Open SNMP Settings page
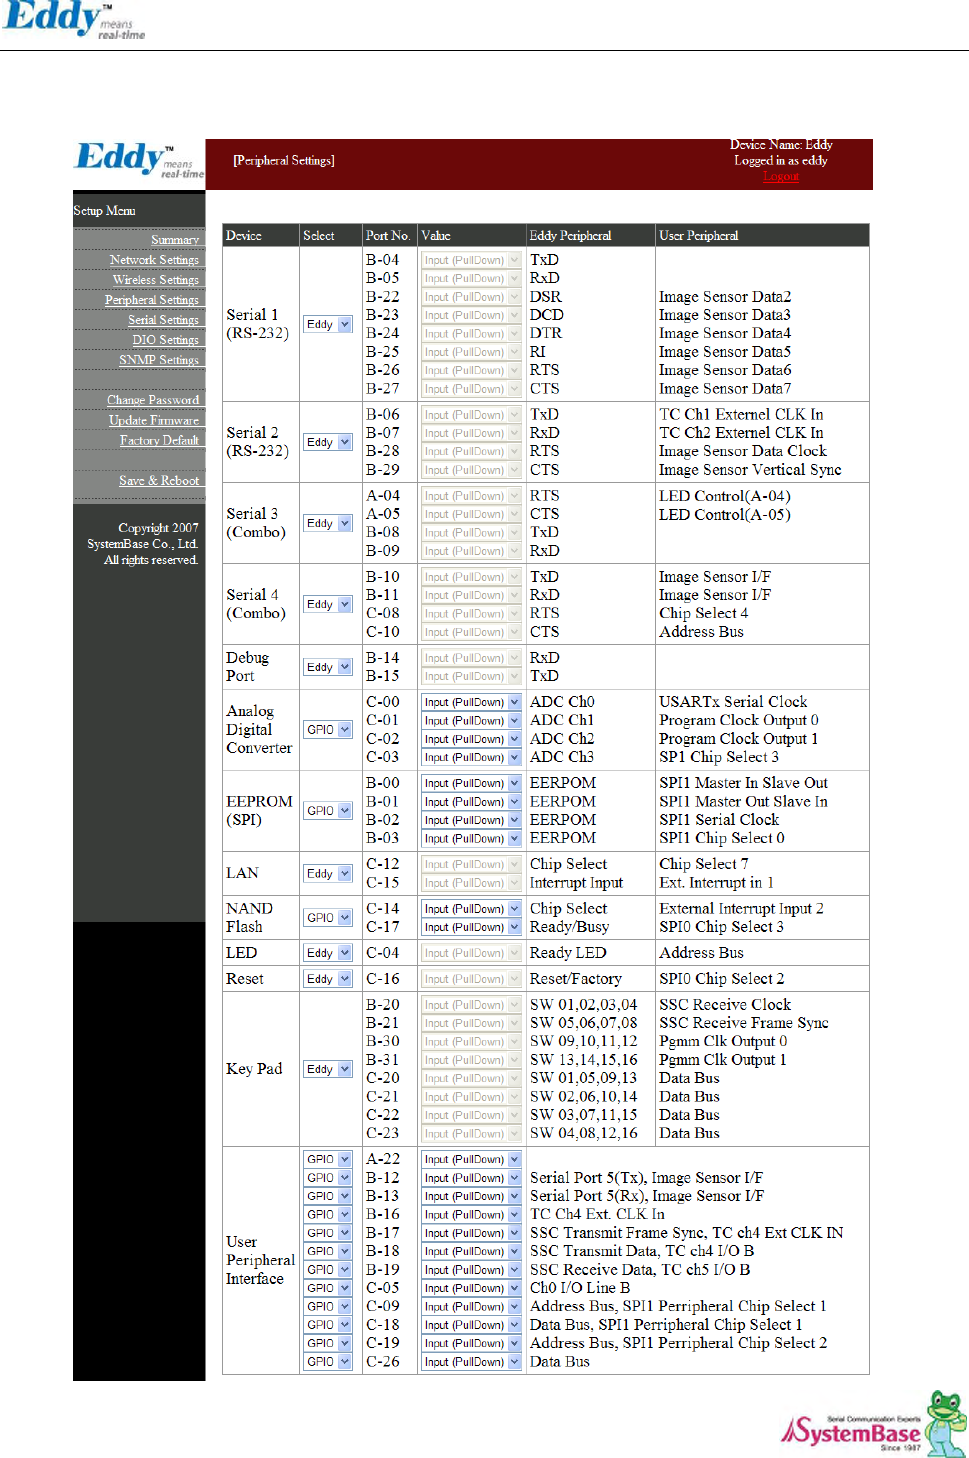 point(159,360)
